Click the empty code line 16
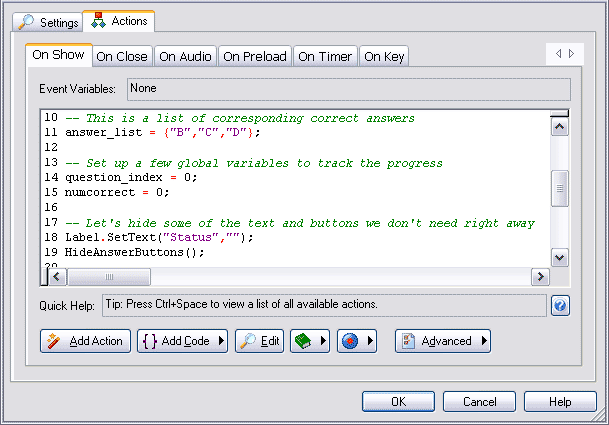 [295, 207]
